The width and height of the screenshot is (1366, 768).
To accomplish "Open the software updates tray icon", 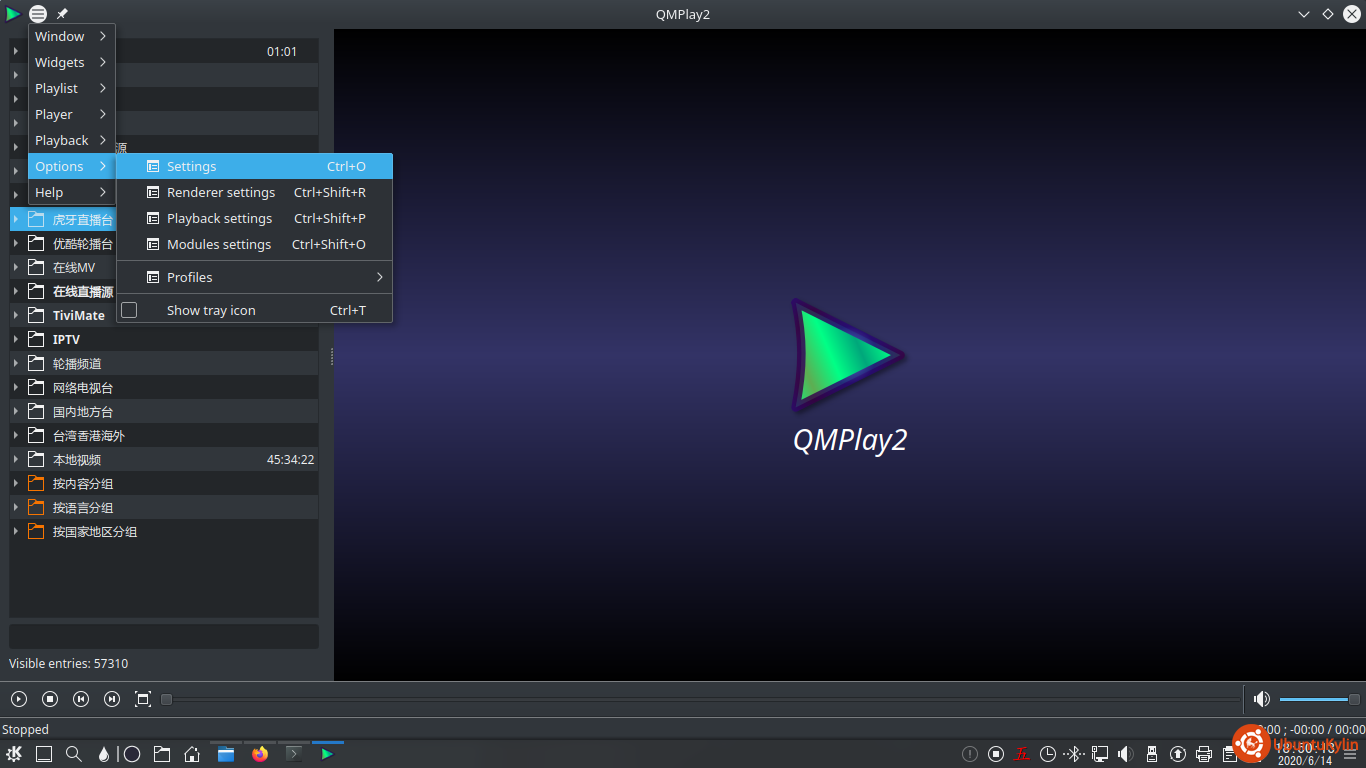I will (x=1178, y=754).
